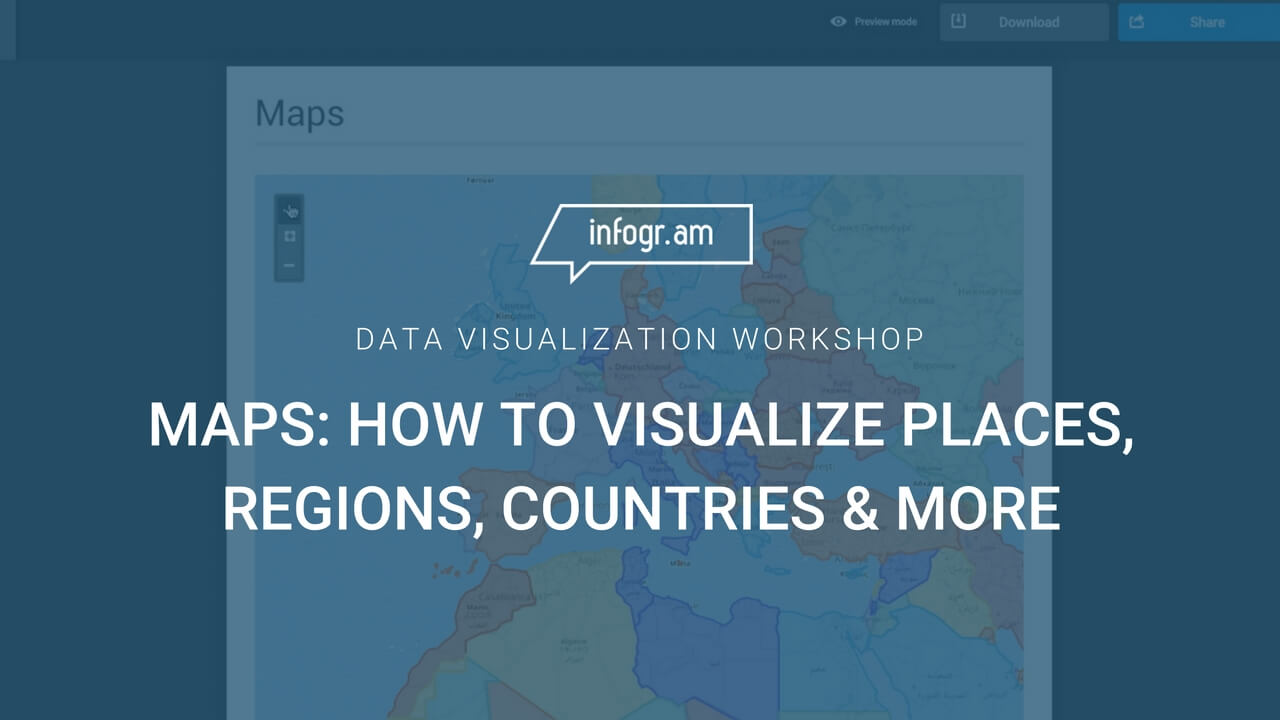The height and width of the screenshot is (720, 1280).
Task: Click the zoom out minus icon on the map toolbar
Action: [290, 265]
